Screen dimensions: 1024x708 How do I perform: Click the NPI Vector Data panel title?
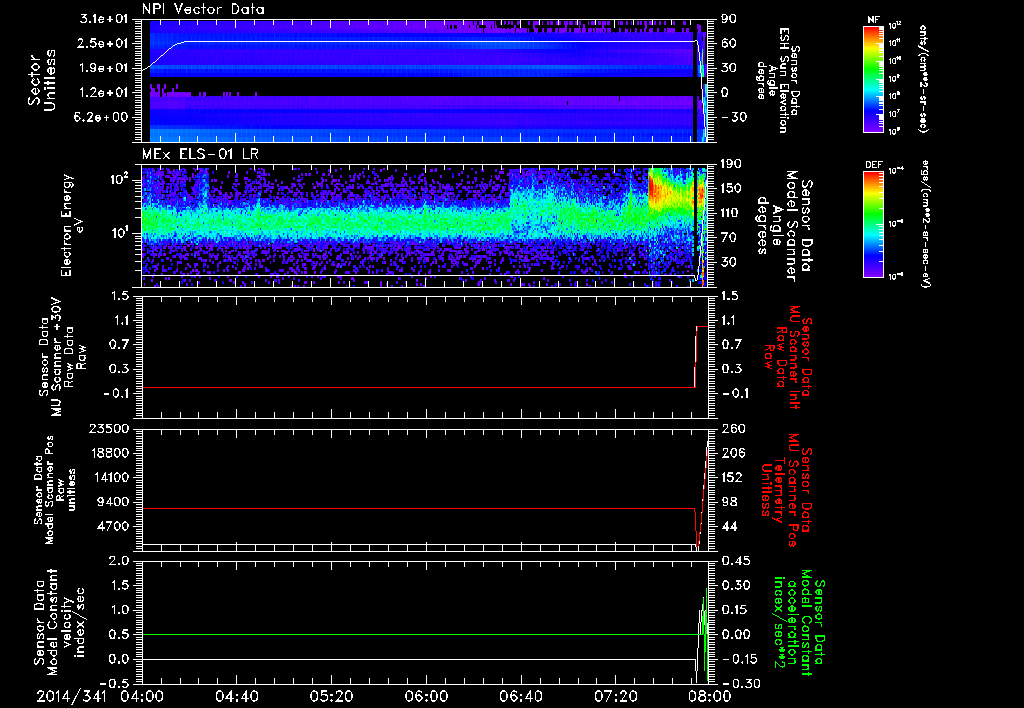203,9
